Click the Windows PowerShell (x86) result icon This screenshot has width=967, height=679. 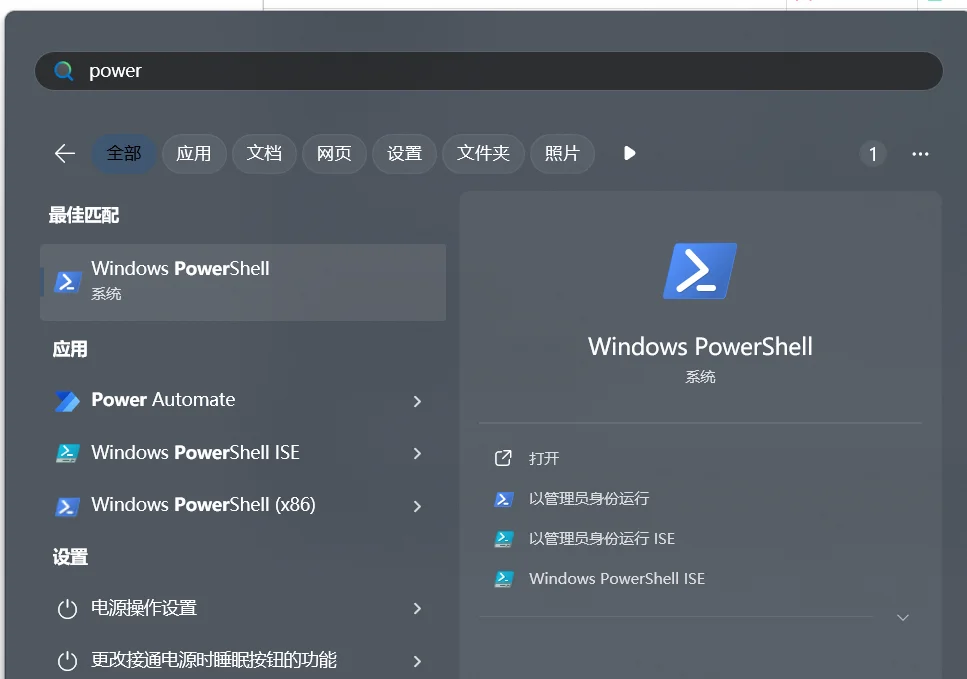[67, 506]
